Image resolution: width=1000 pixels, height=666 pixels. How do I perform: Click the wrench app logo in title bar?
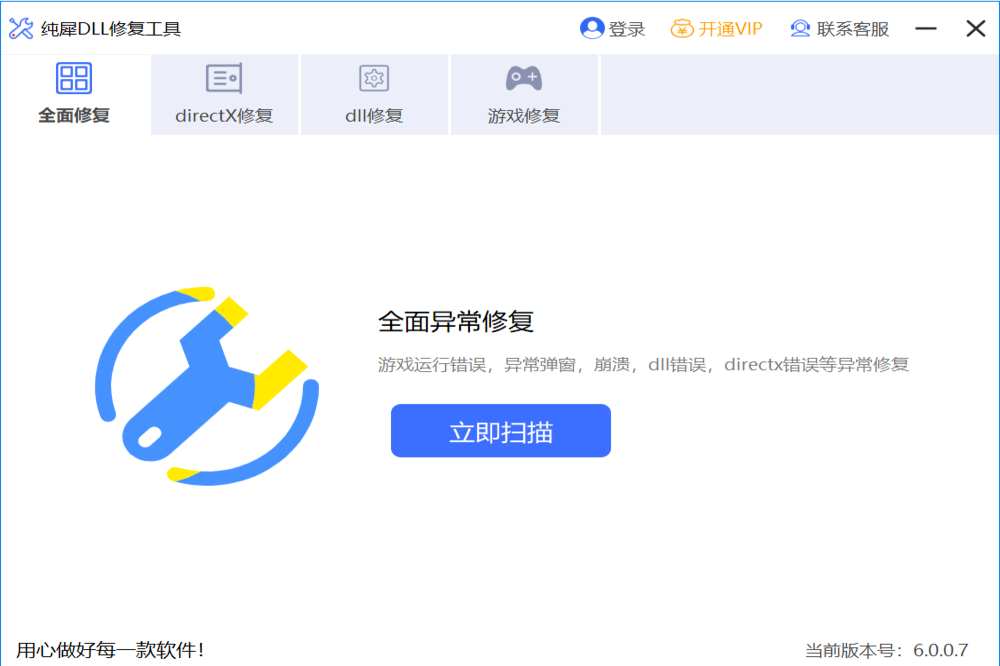click(x=20, y=29)
